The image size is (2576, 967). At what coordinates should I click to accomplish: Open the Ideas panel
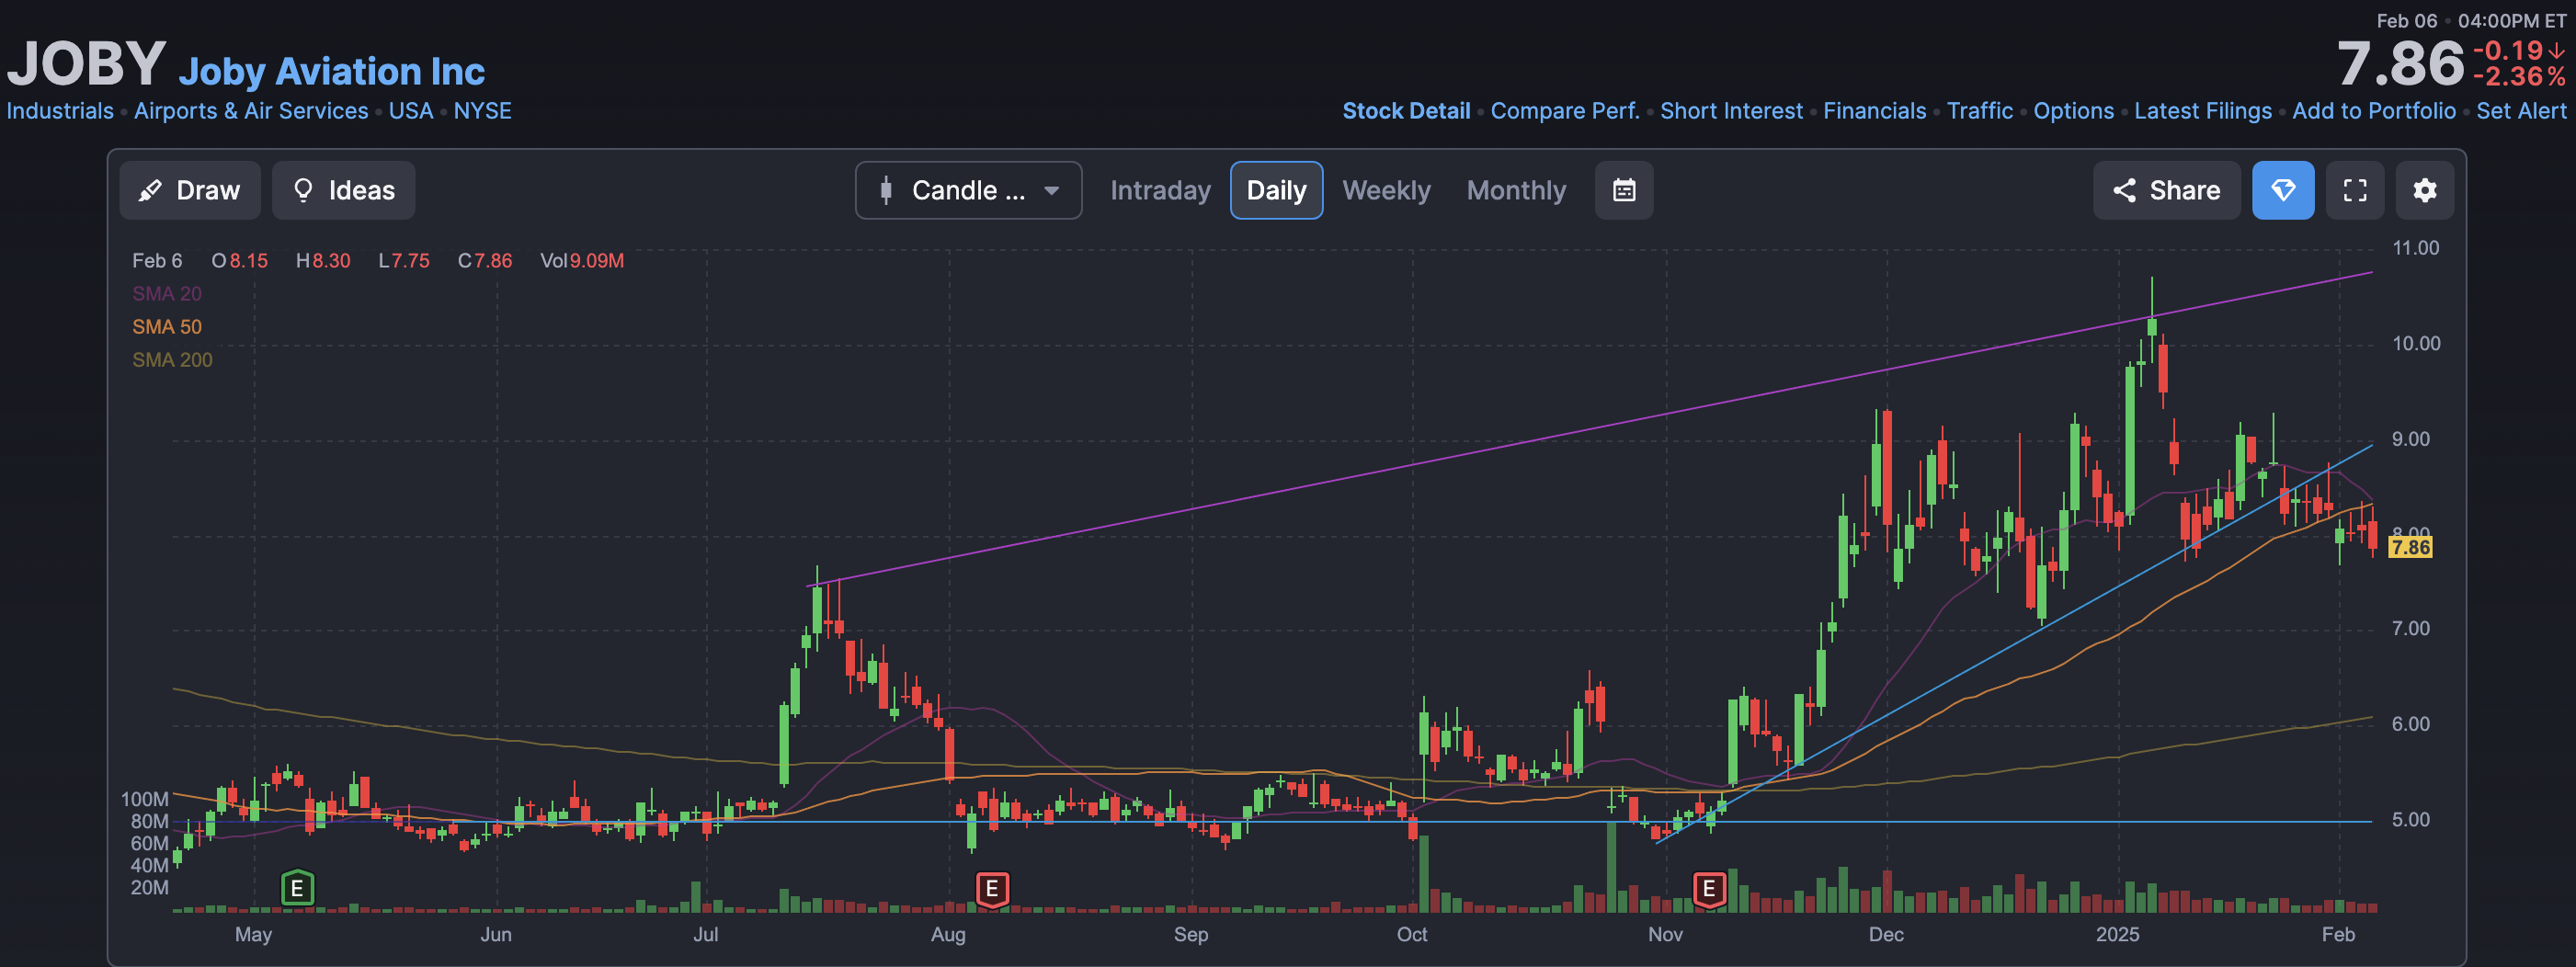coord(344,190)
